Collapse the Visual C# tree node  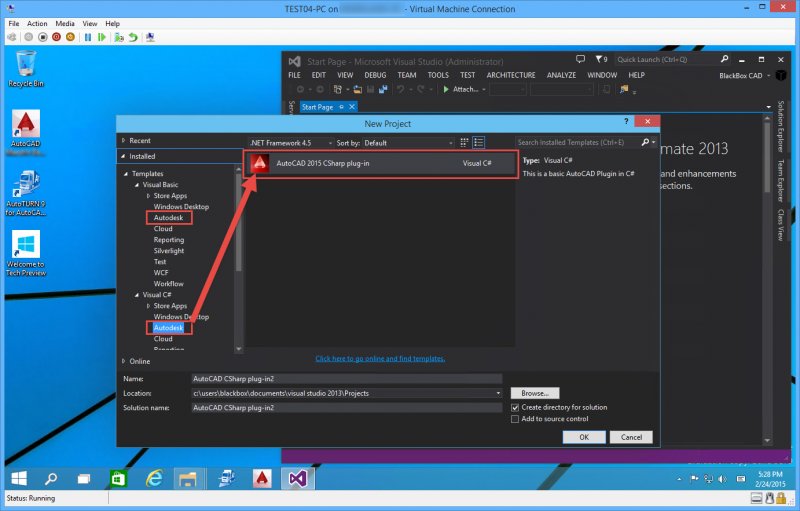[x=137, y=295]
